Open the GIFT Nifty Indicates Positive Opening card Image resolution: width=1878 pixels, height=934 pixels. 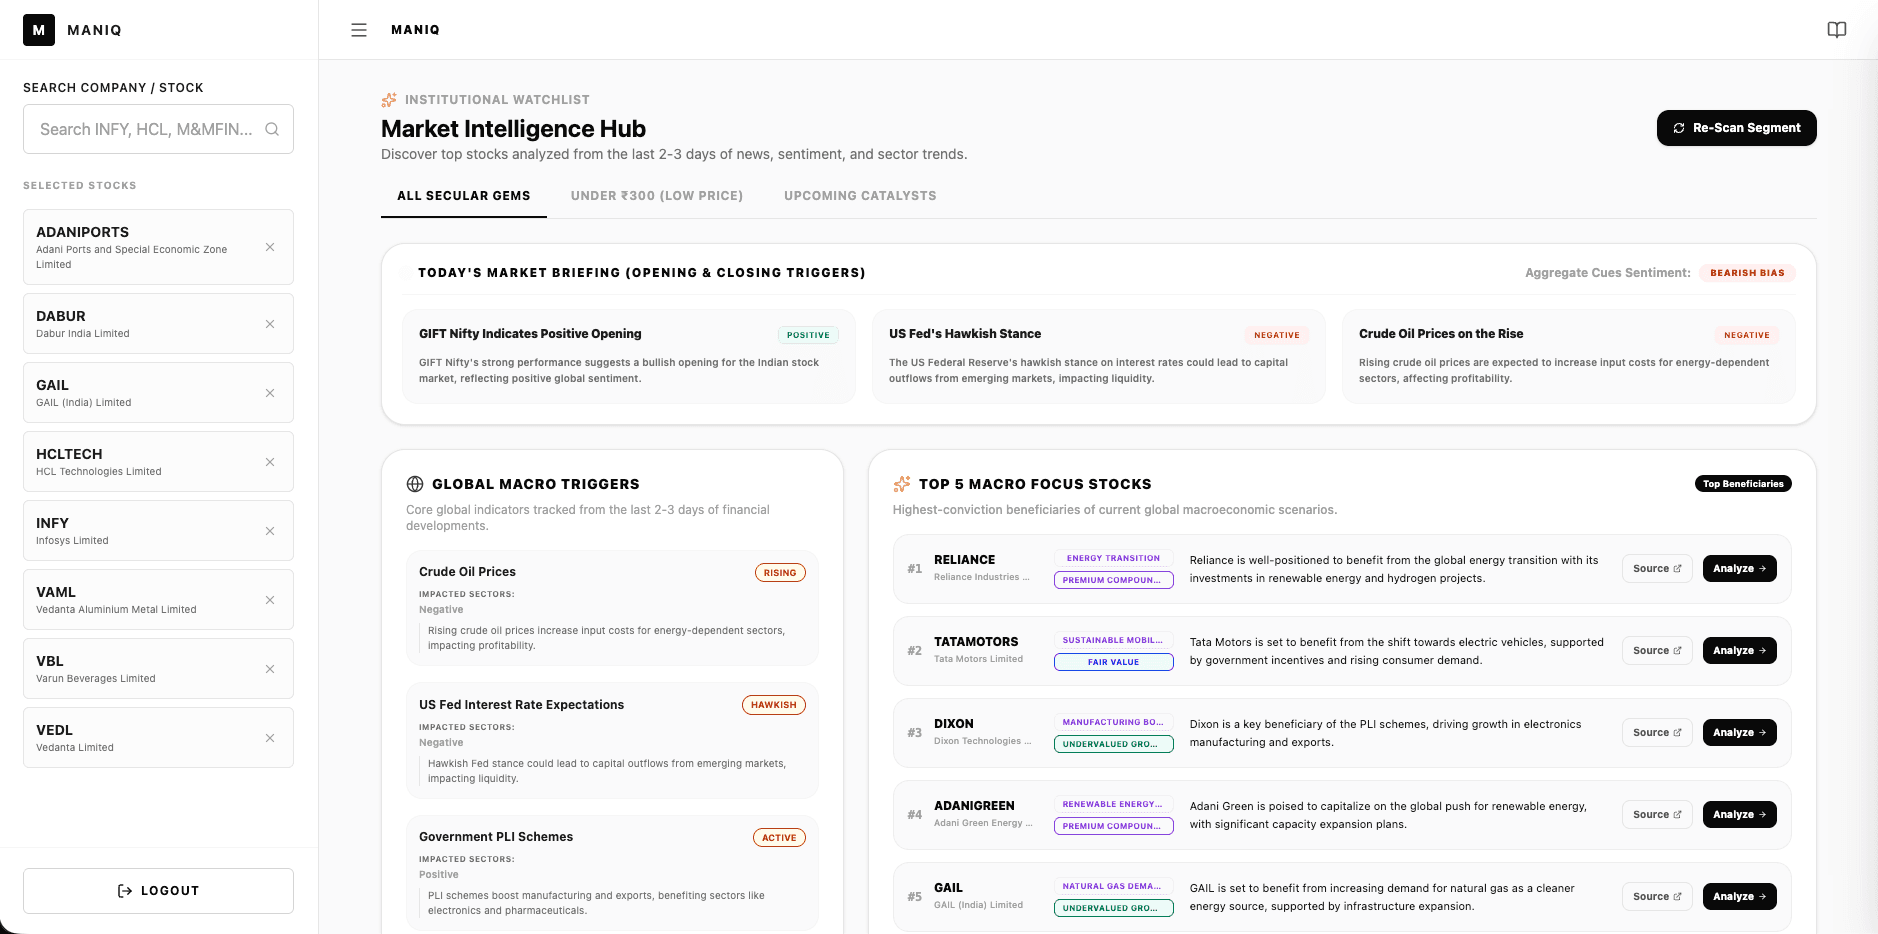click(628, 356)
